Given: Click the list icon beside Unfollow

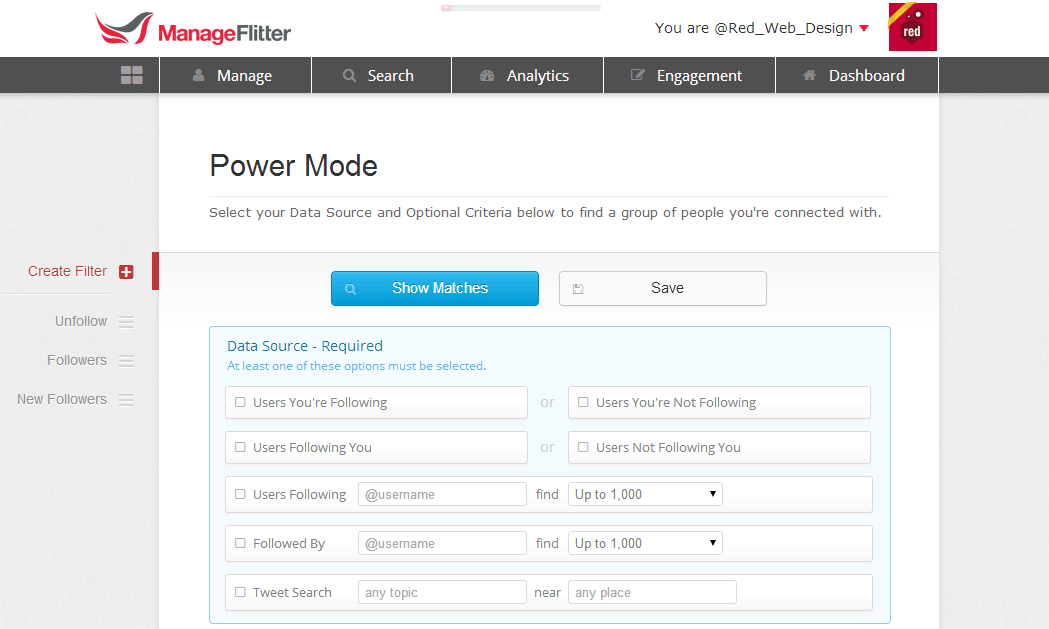Looking at the screenshot, I should 126,322.
